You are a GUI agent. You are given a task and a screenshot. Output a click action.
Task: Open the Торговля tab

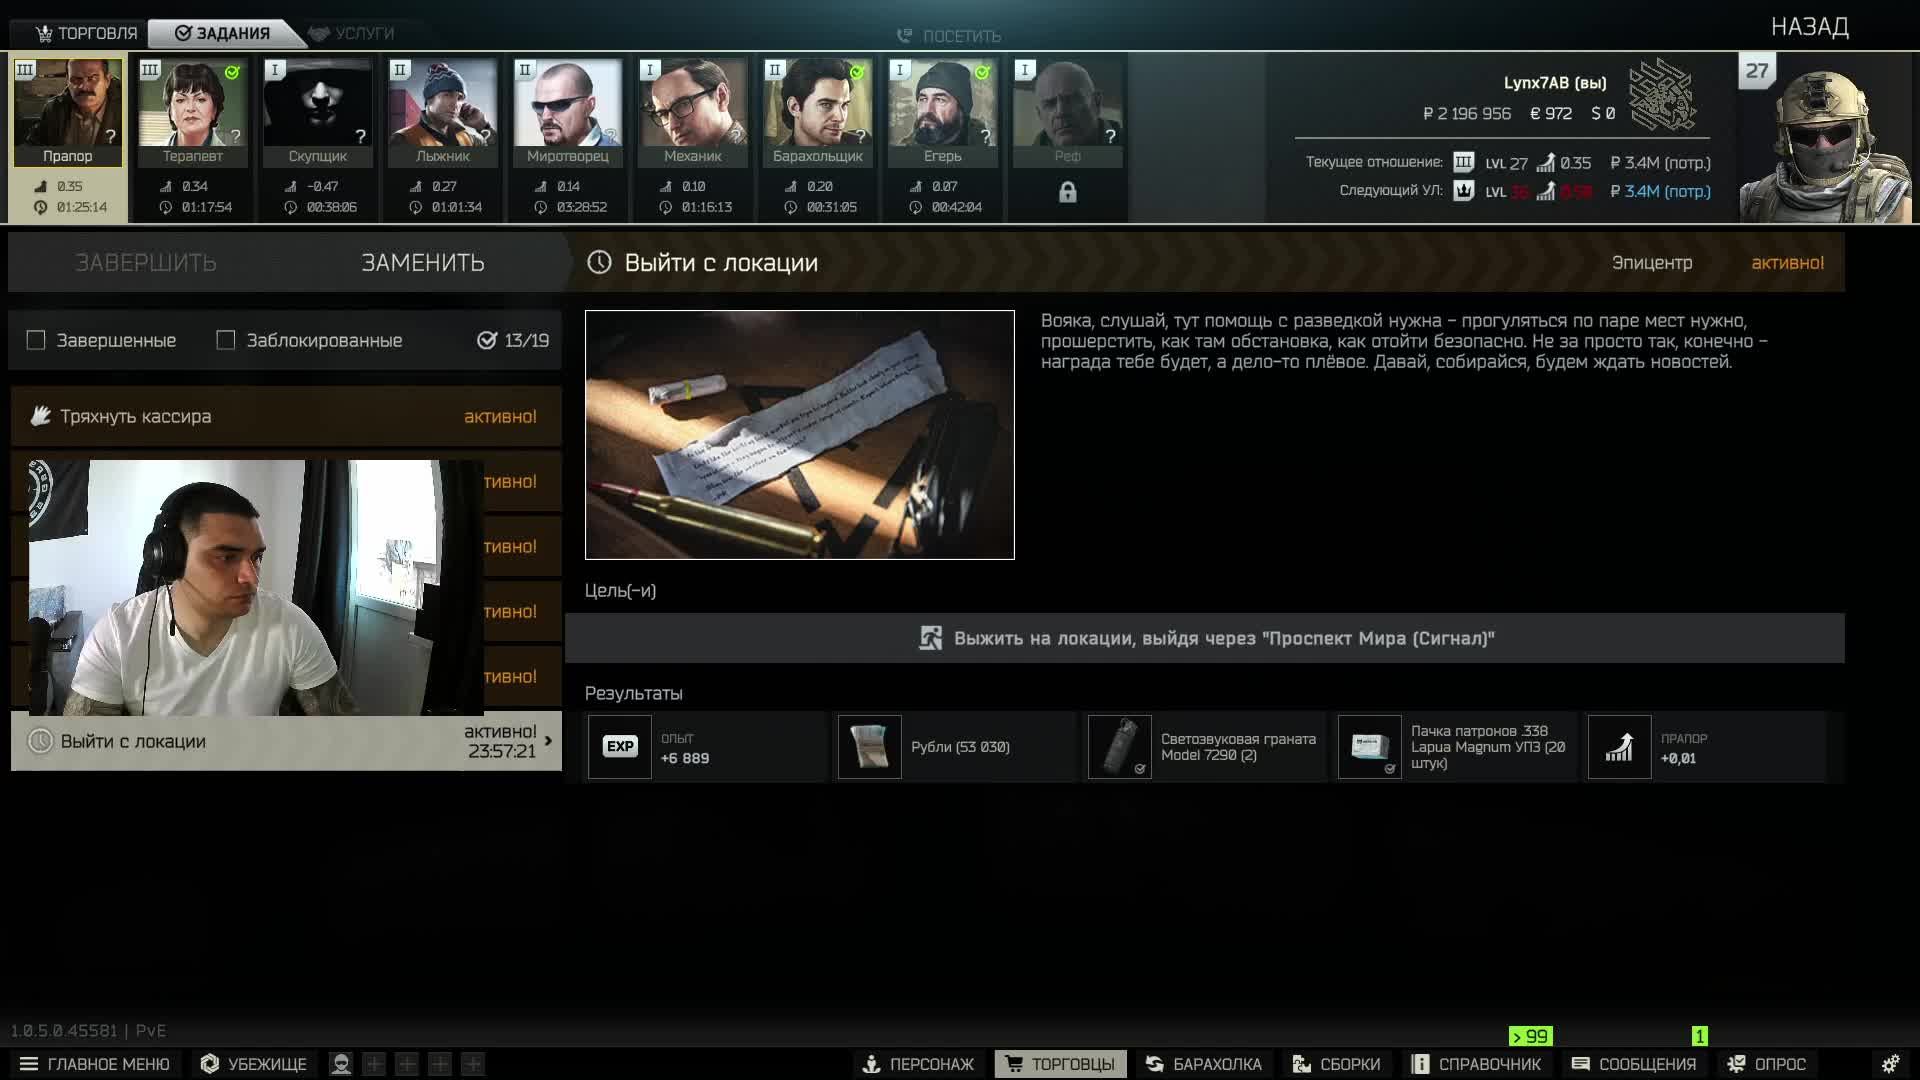[x=87, y=33]
